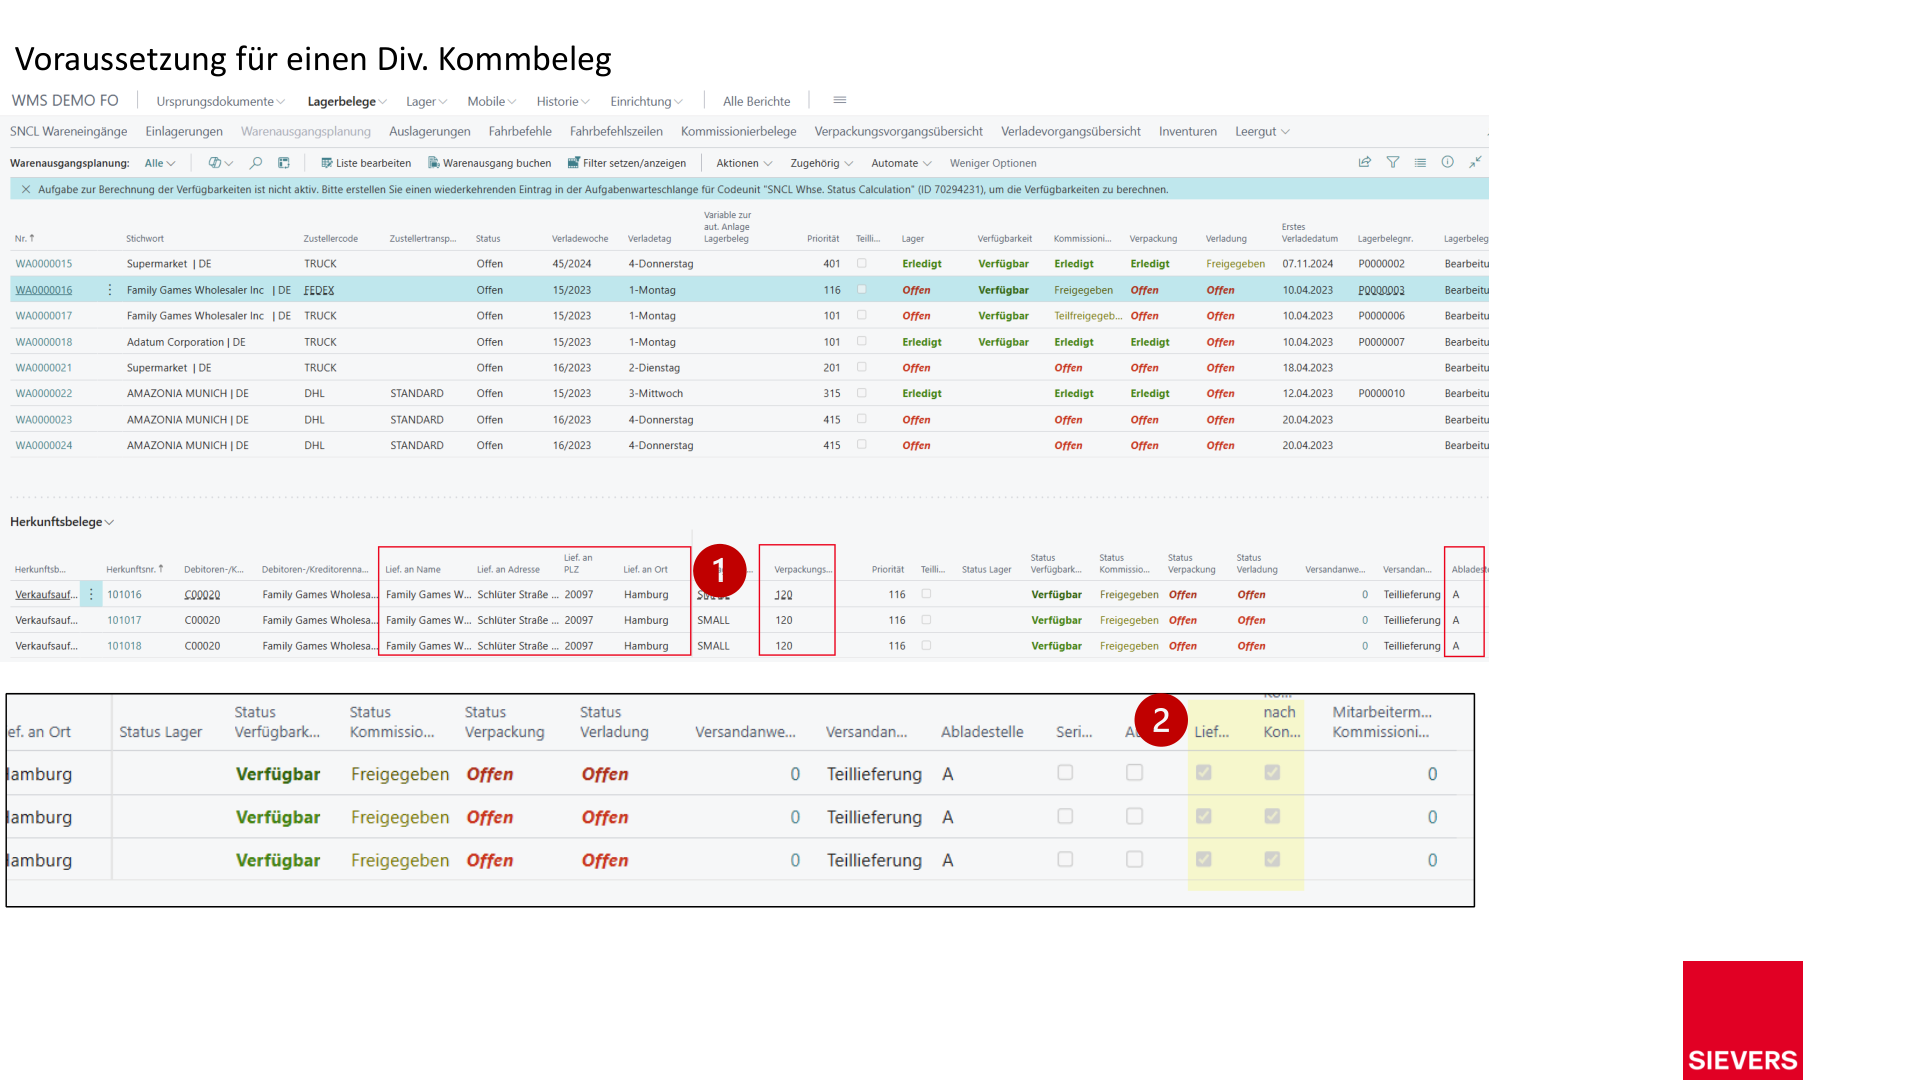
Task: Select the FEDEX cell of WA0000016
Action: (319, 290)
